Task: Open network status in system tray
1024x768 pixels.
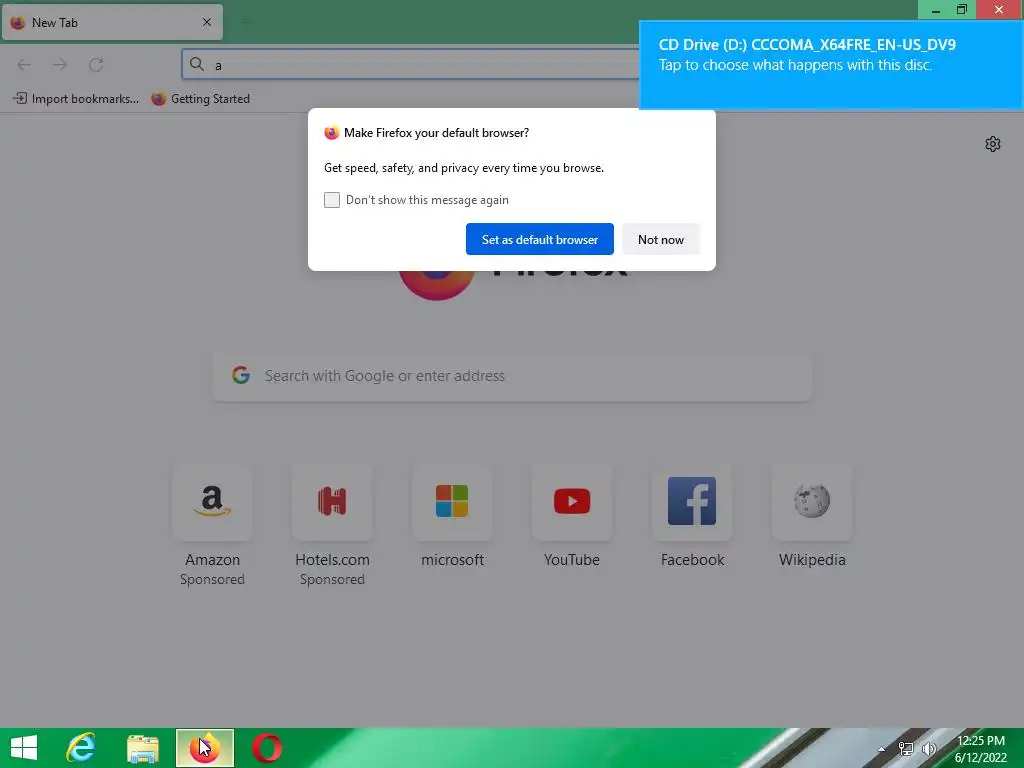Action: pyautogui.click(x=906, y=749)
